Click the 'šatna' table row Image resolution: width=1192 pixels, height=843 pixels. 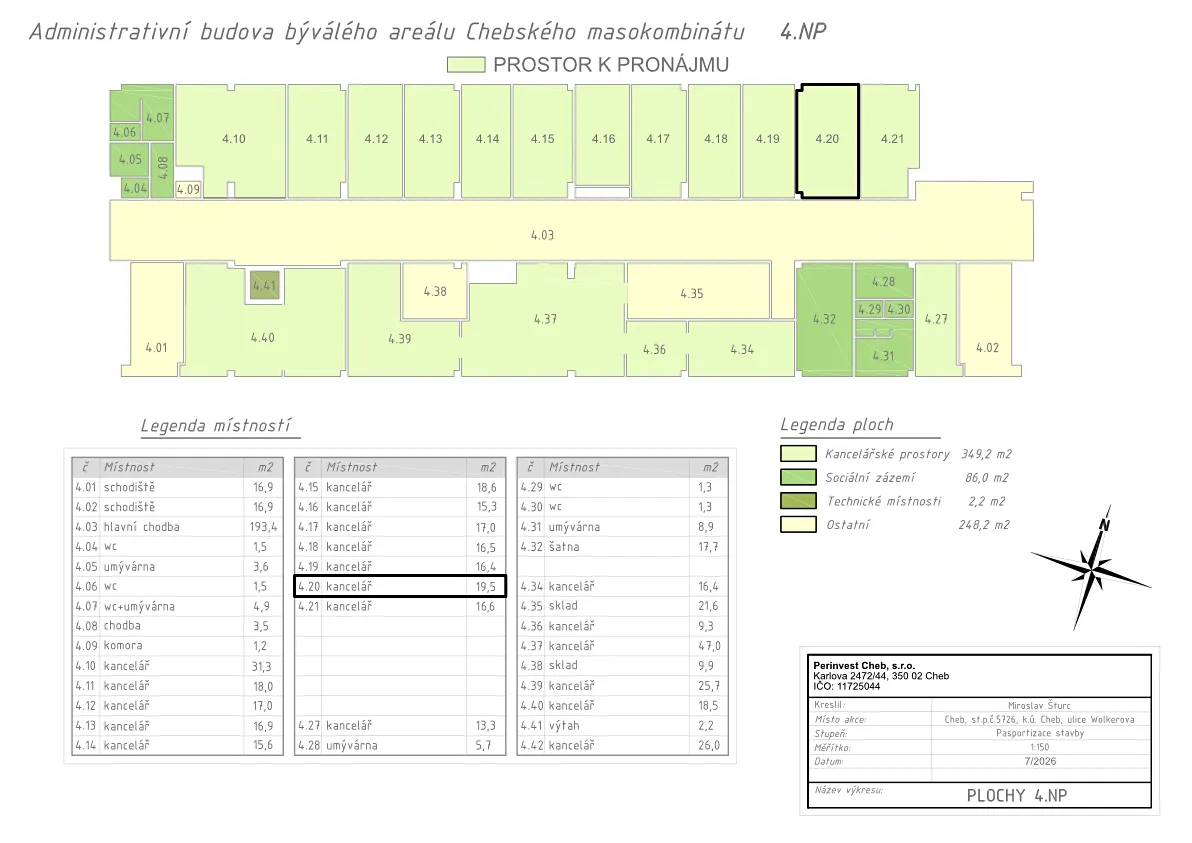(623, 547)
